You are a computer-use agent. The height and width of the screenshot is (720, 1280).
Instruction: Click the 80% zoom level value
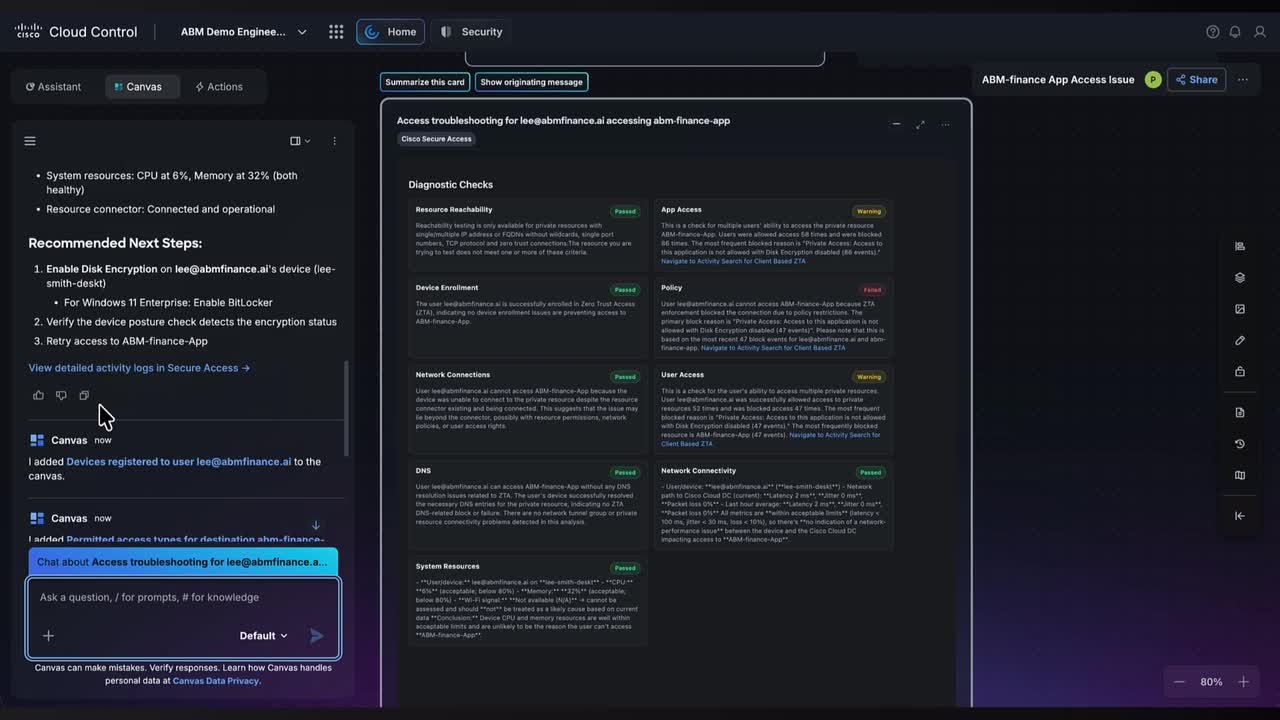point(1211,682)
